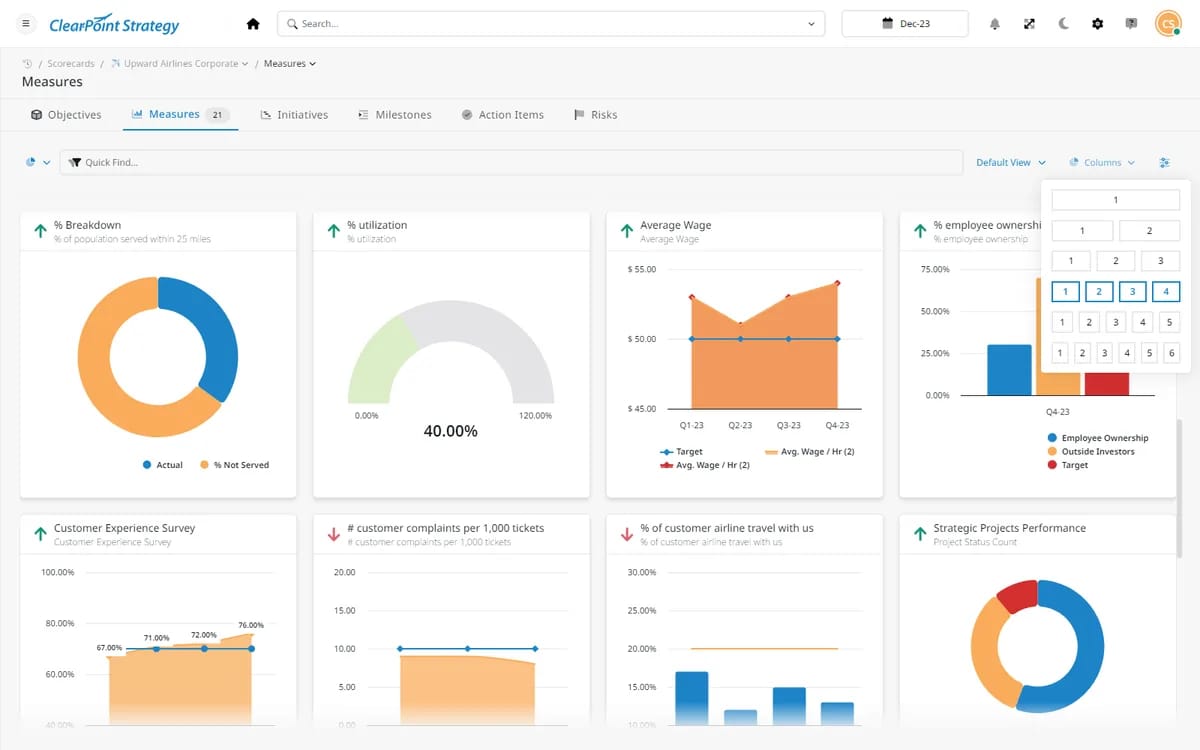Viewport: 1200px width, 750px height.
Task: Select column 5 in five-column row
Action: tap(1169, 322)
